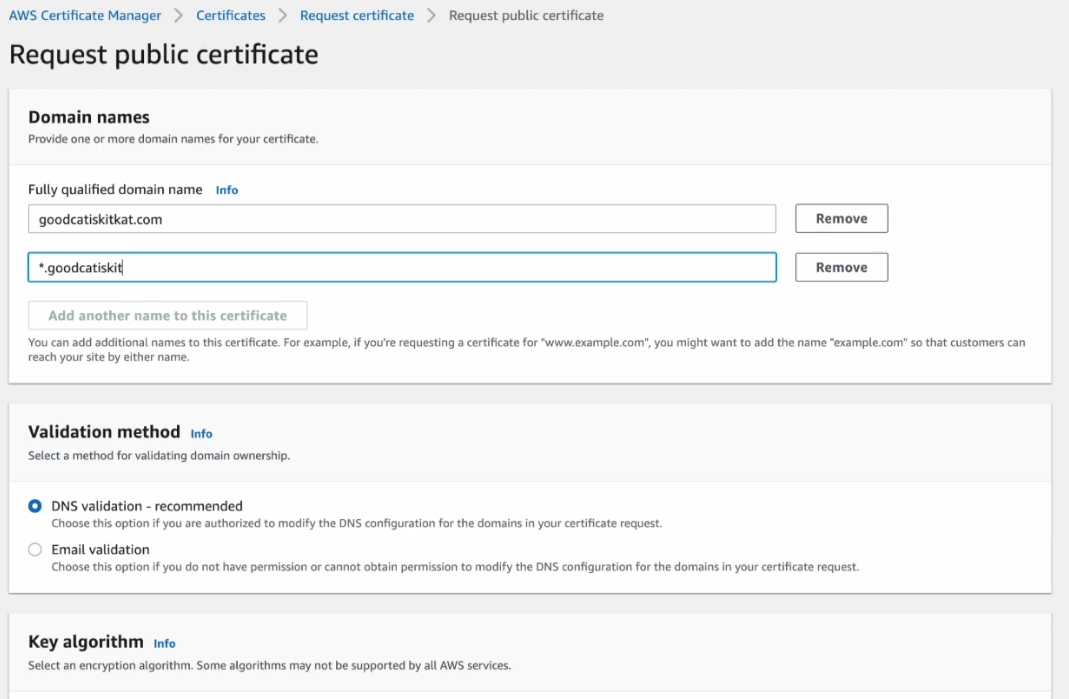Click 'Select an encryption algorithm' description text
This screenshot has width=1069, height=699.
coord(269,666)
